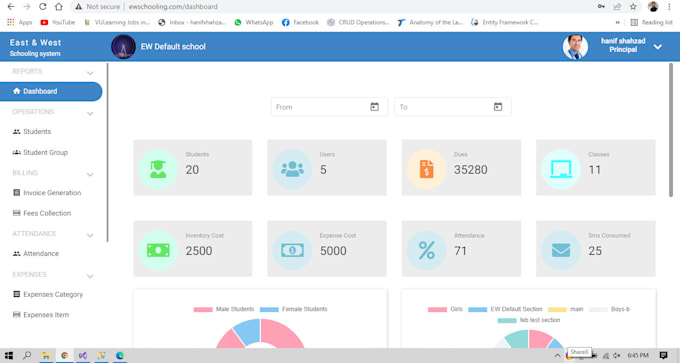Open the From date calendar picker icon
The image size is (680, 363).
[374, 107]
